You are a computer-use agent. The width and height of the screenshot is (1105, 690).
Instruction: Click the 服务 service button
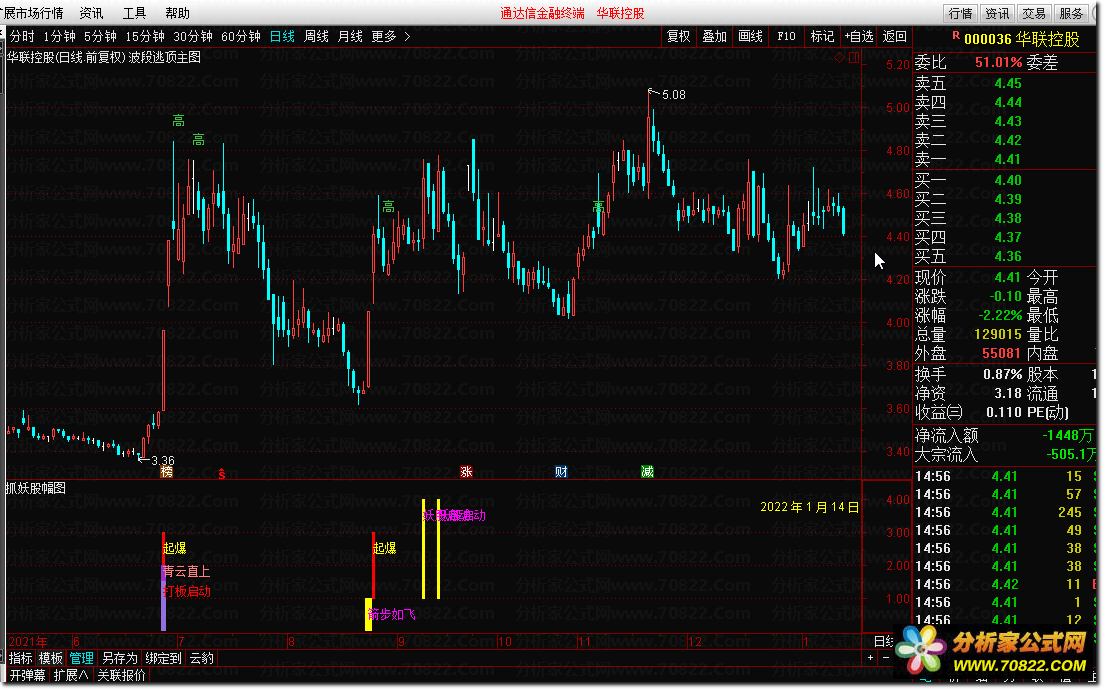coord(1070,13)
